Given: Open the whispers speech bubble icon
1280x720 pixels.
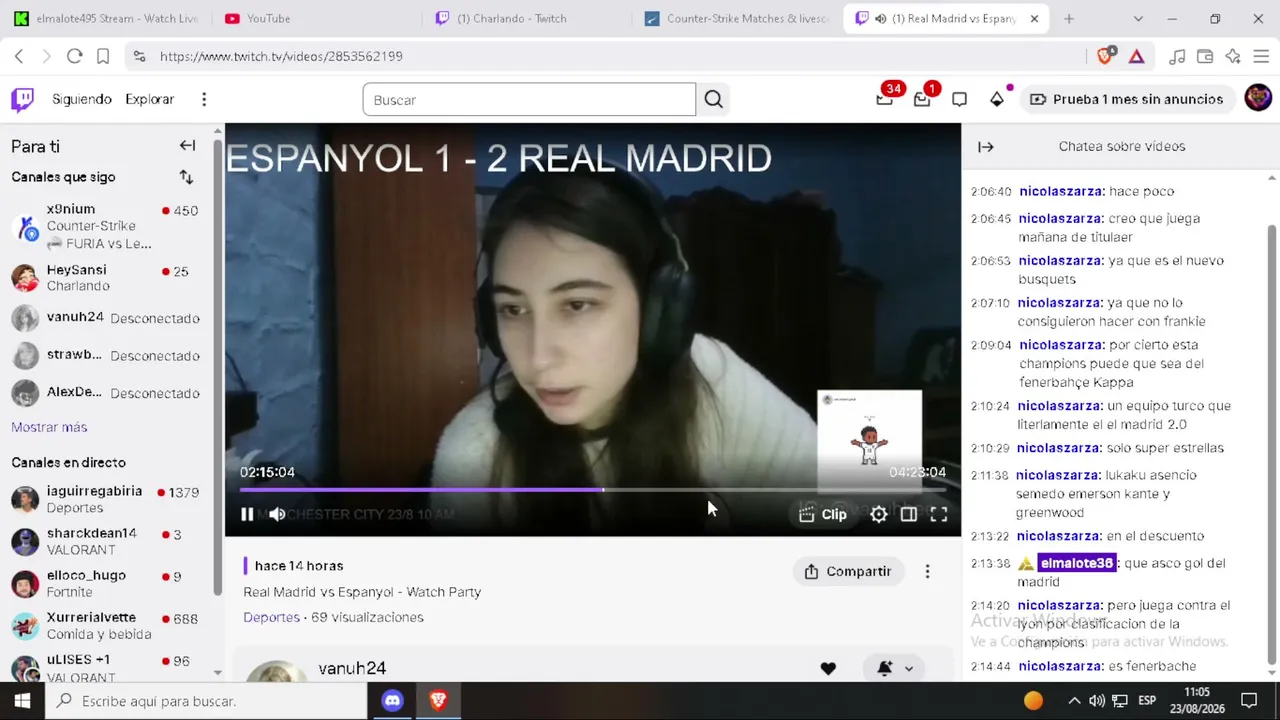Looking at the screenshot, I should 959,99.
